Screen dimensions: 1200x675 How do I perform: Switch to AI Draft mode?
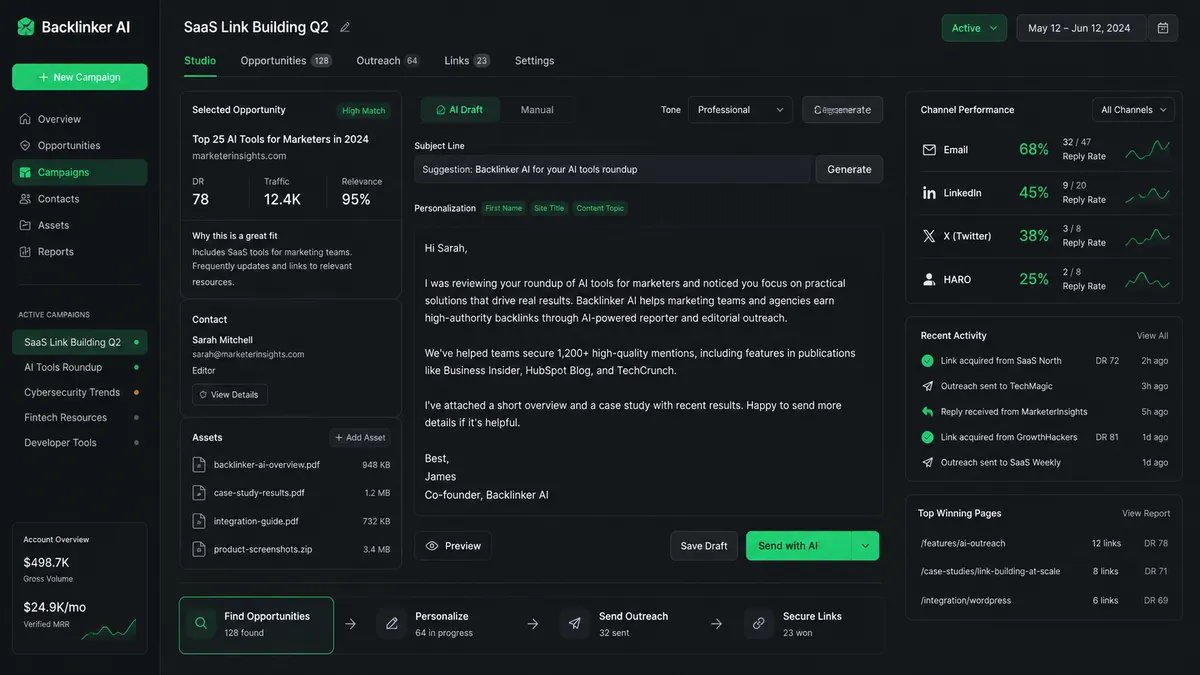click(x=460, y=110)
